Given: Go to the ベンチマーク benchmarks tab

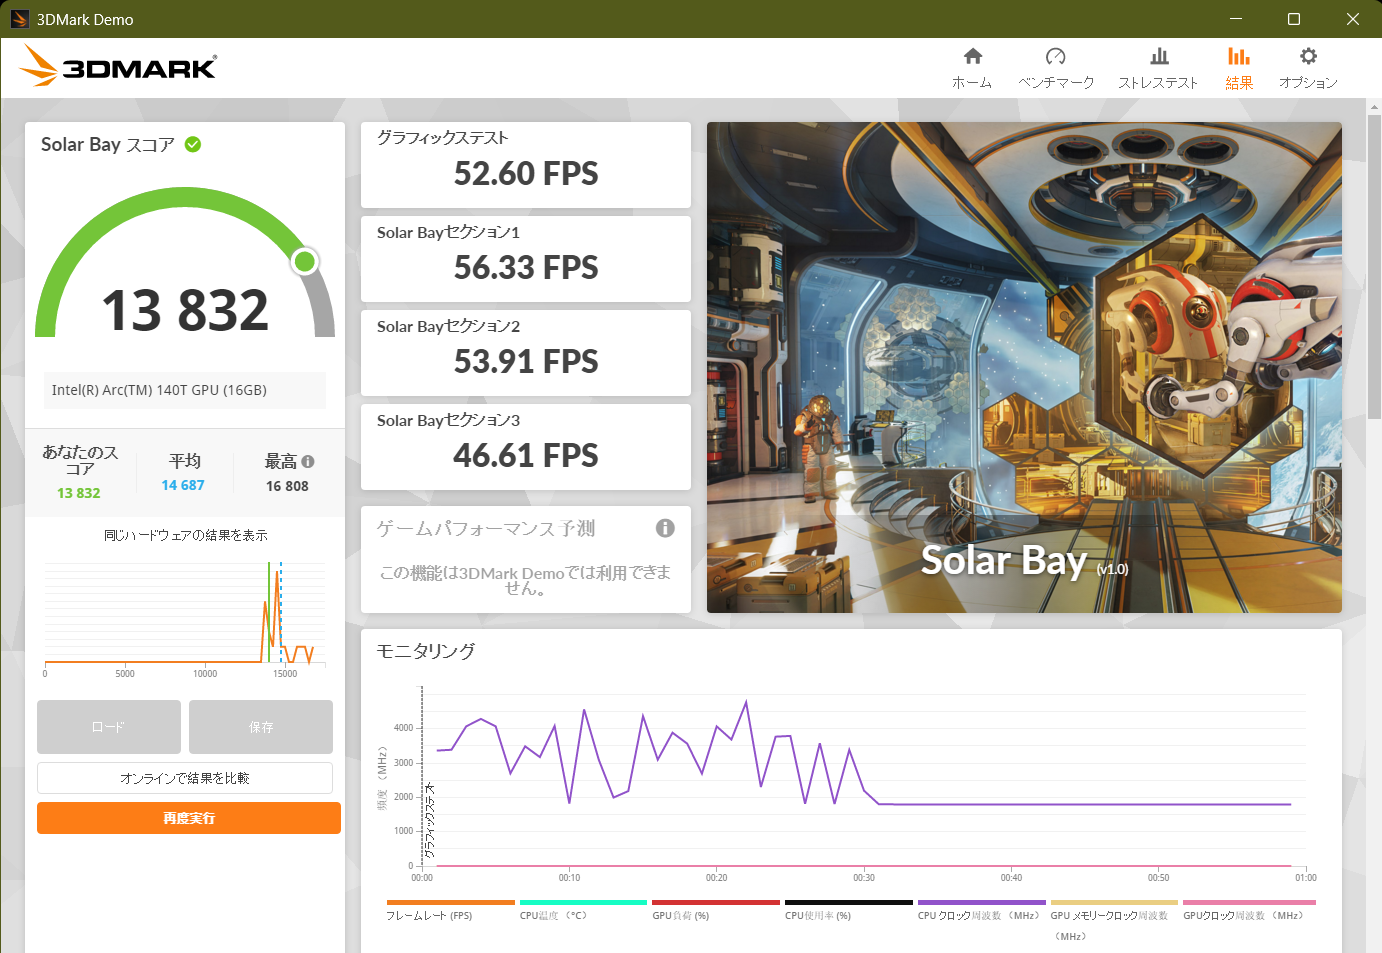Looking at the screenshot, I should point(1056,68).
